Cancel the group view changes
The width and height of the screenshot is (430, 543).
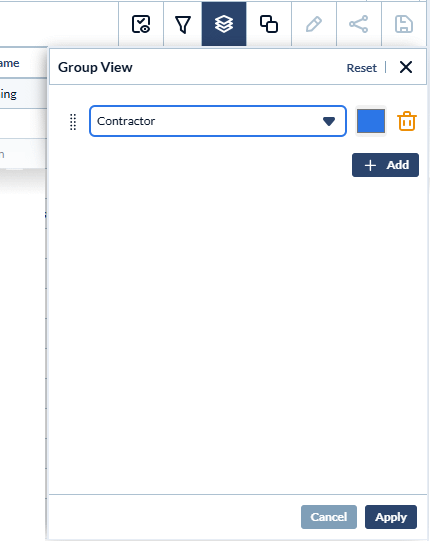(329, 517)
